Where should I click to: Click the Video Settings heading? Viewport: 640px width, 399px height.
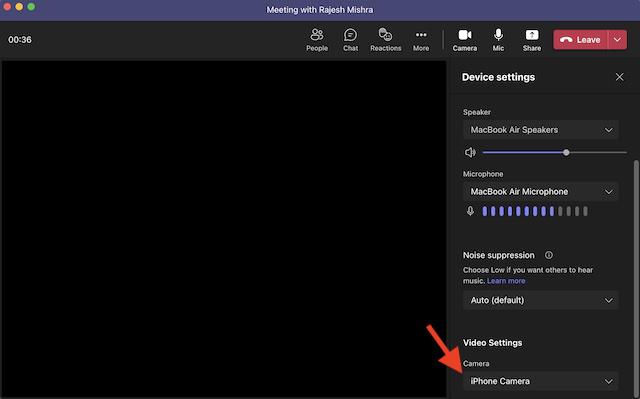pos(492,343)
